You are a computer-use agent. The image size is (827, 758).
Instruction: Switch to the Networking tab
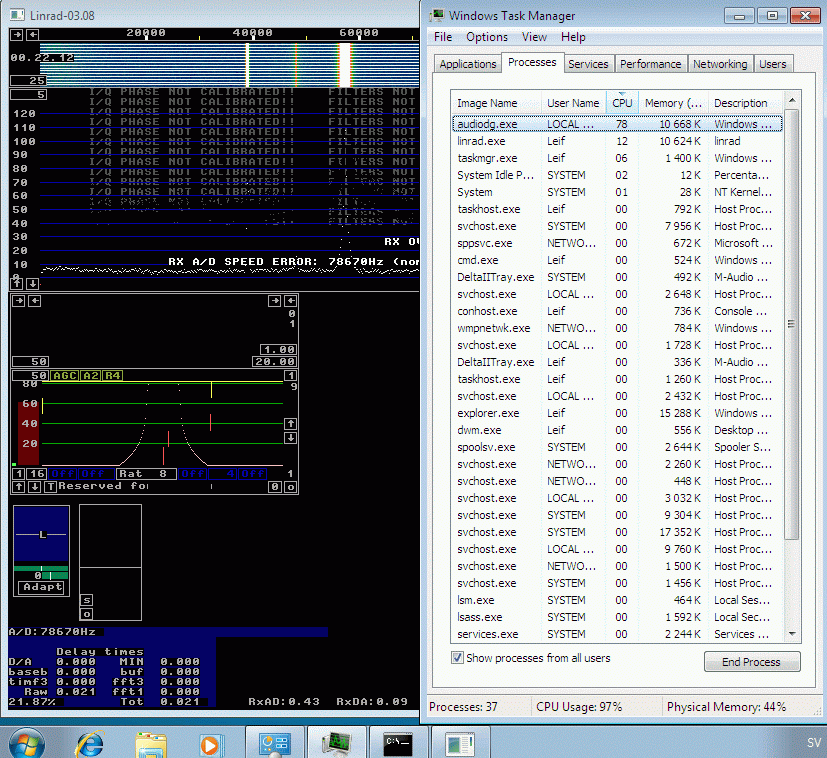[x=720, y=64]
